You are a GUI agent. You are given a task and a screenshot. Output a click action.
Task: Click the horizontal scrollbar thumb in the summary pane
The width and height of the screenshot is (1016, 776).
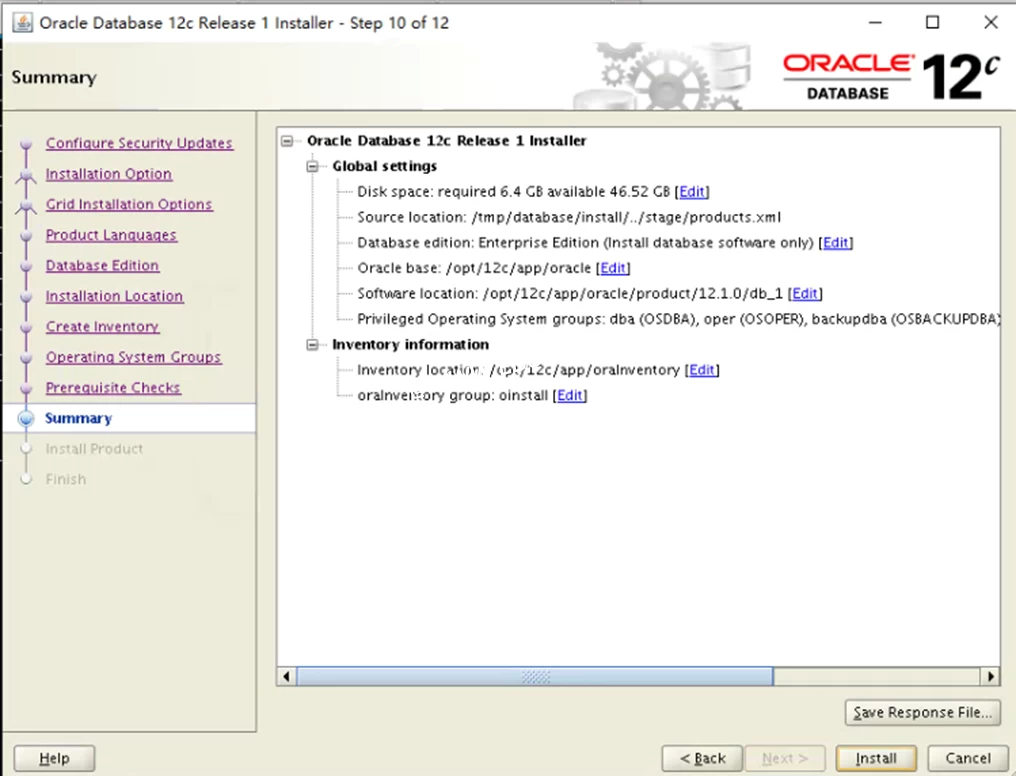(x=535, y=677)
